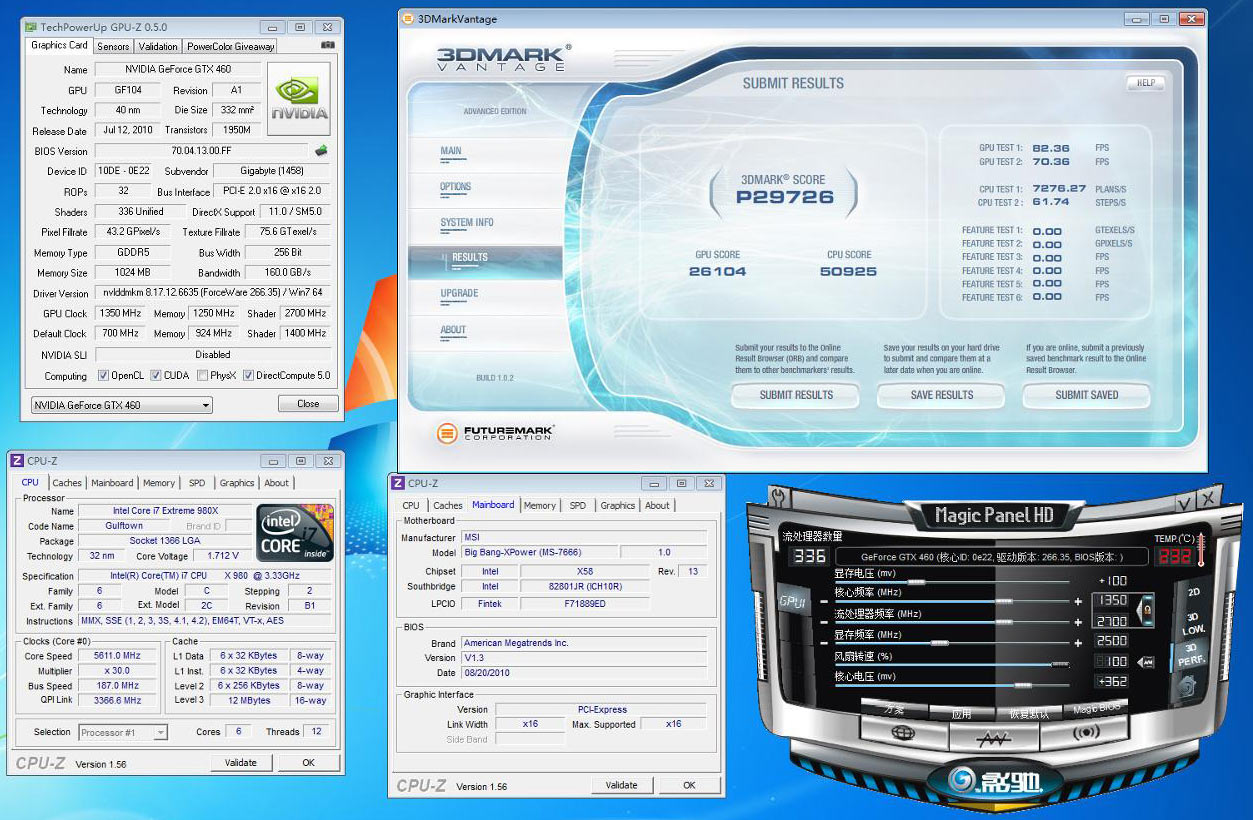Click the 显存频率 memory clock slider handle
Screen dimensions: 1253x820
click(x=939, y=643)
